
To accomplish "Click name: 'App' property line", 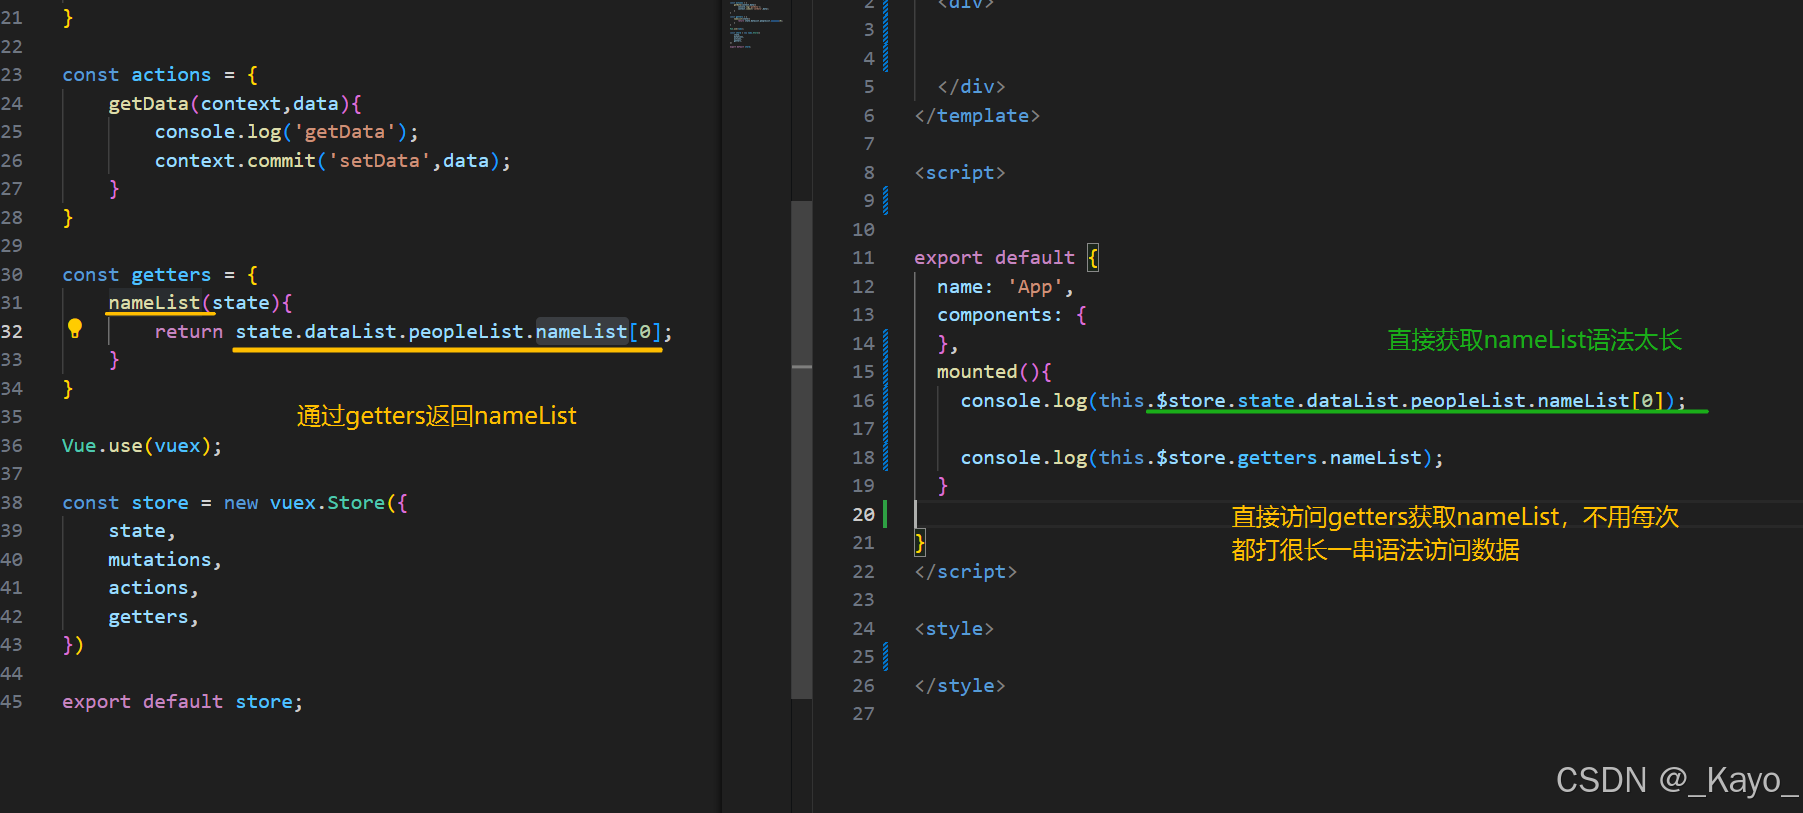I will (1005, 287).
